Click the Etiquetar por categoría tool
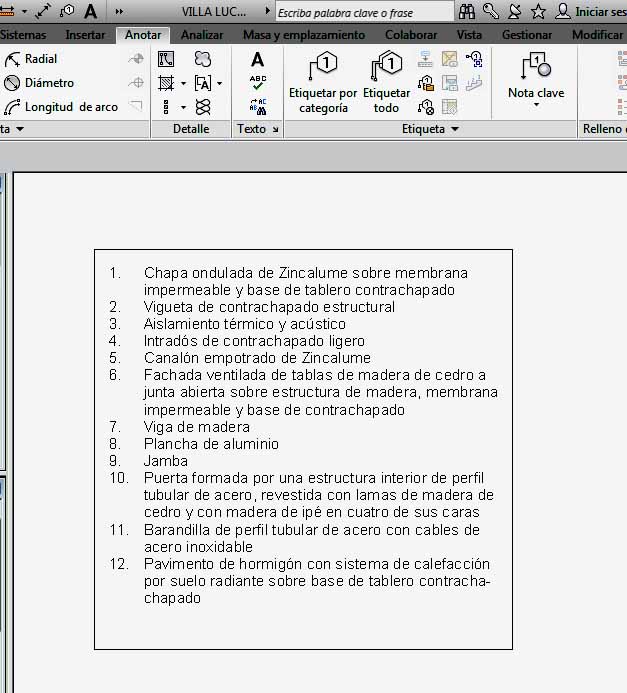Screen dimensions: 627x693 322,82
